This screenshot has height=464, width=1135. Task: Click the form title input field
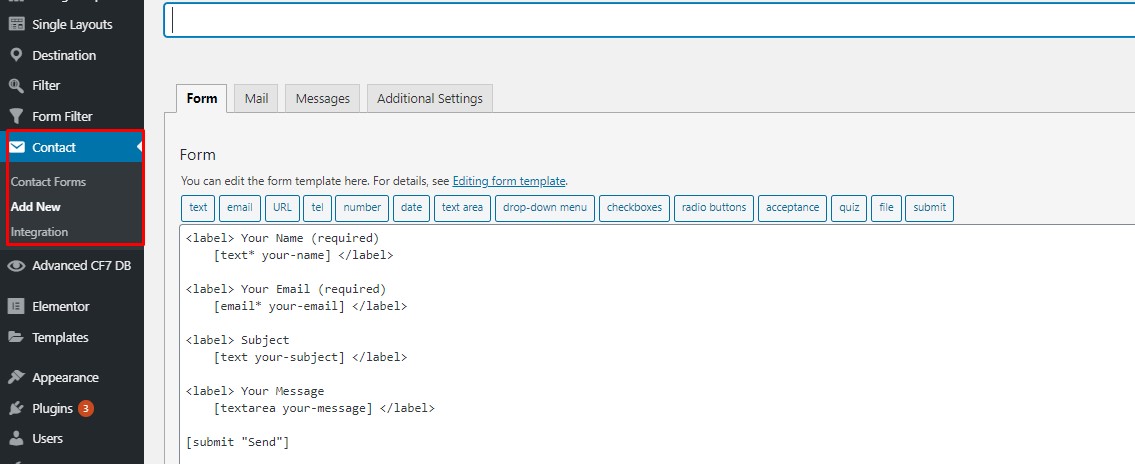[649, 20]
